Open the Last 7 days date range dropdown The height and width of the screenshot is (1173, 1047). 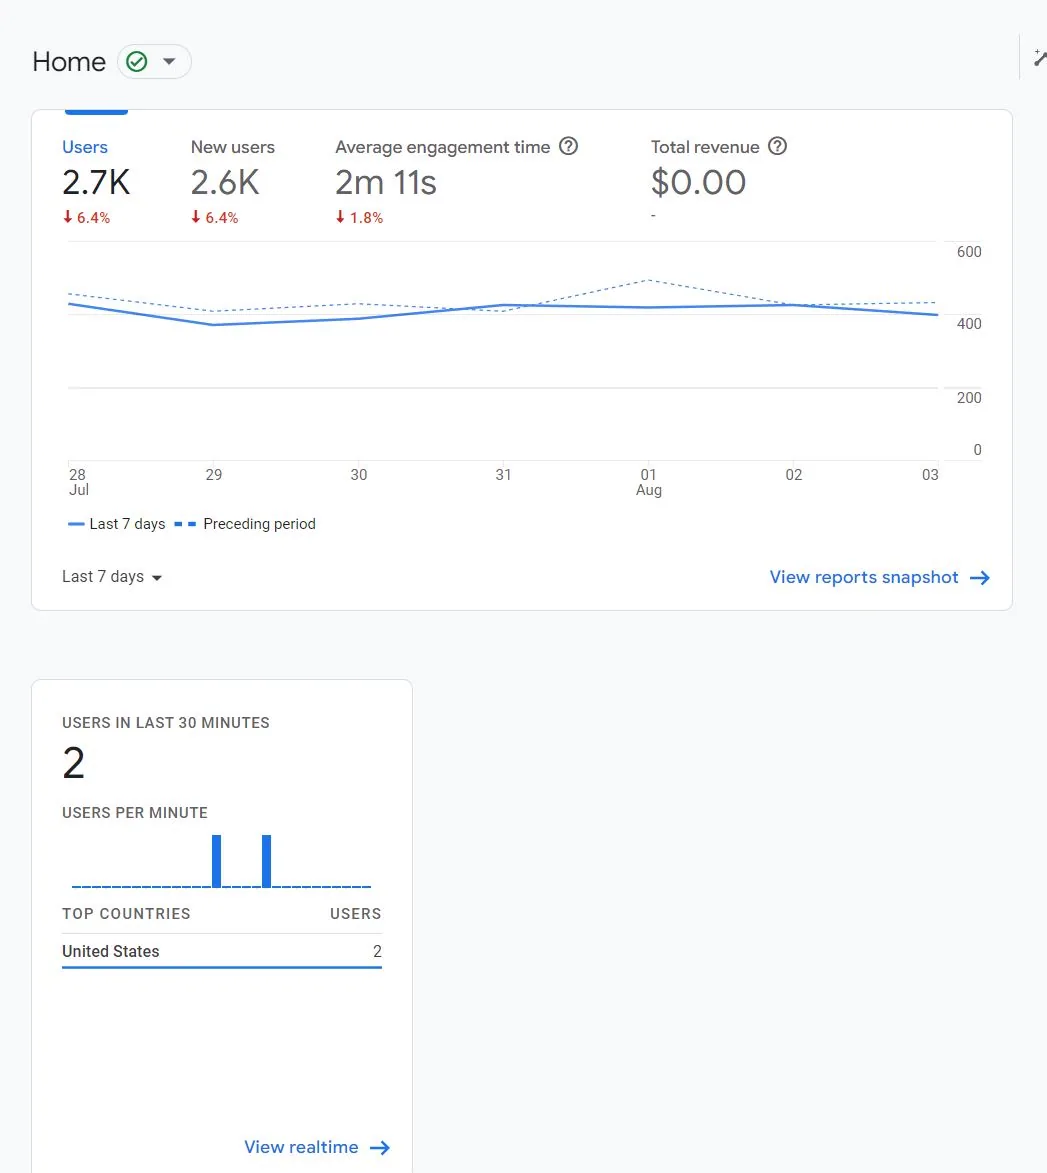112,577
